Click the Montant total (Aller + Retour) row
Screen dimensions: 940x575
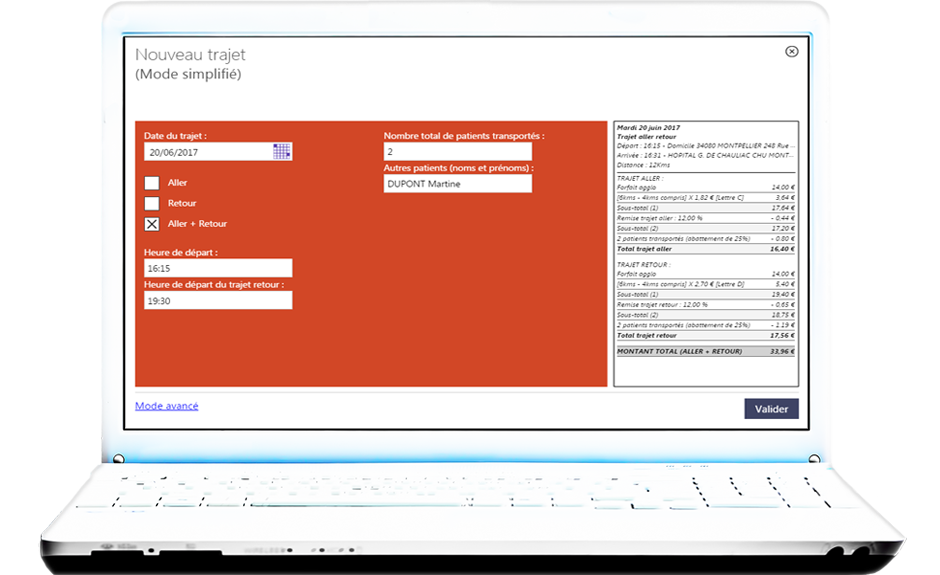pos(705,352)
